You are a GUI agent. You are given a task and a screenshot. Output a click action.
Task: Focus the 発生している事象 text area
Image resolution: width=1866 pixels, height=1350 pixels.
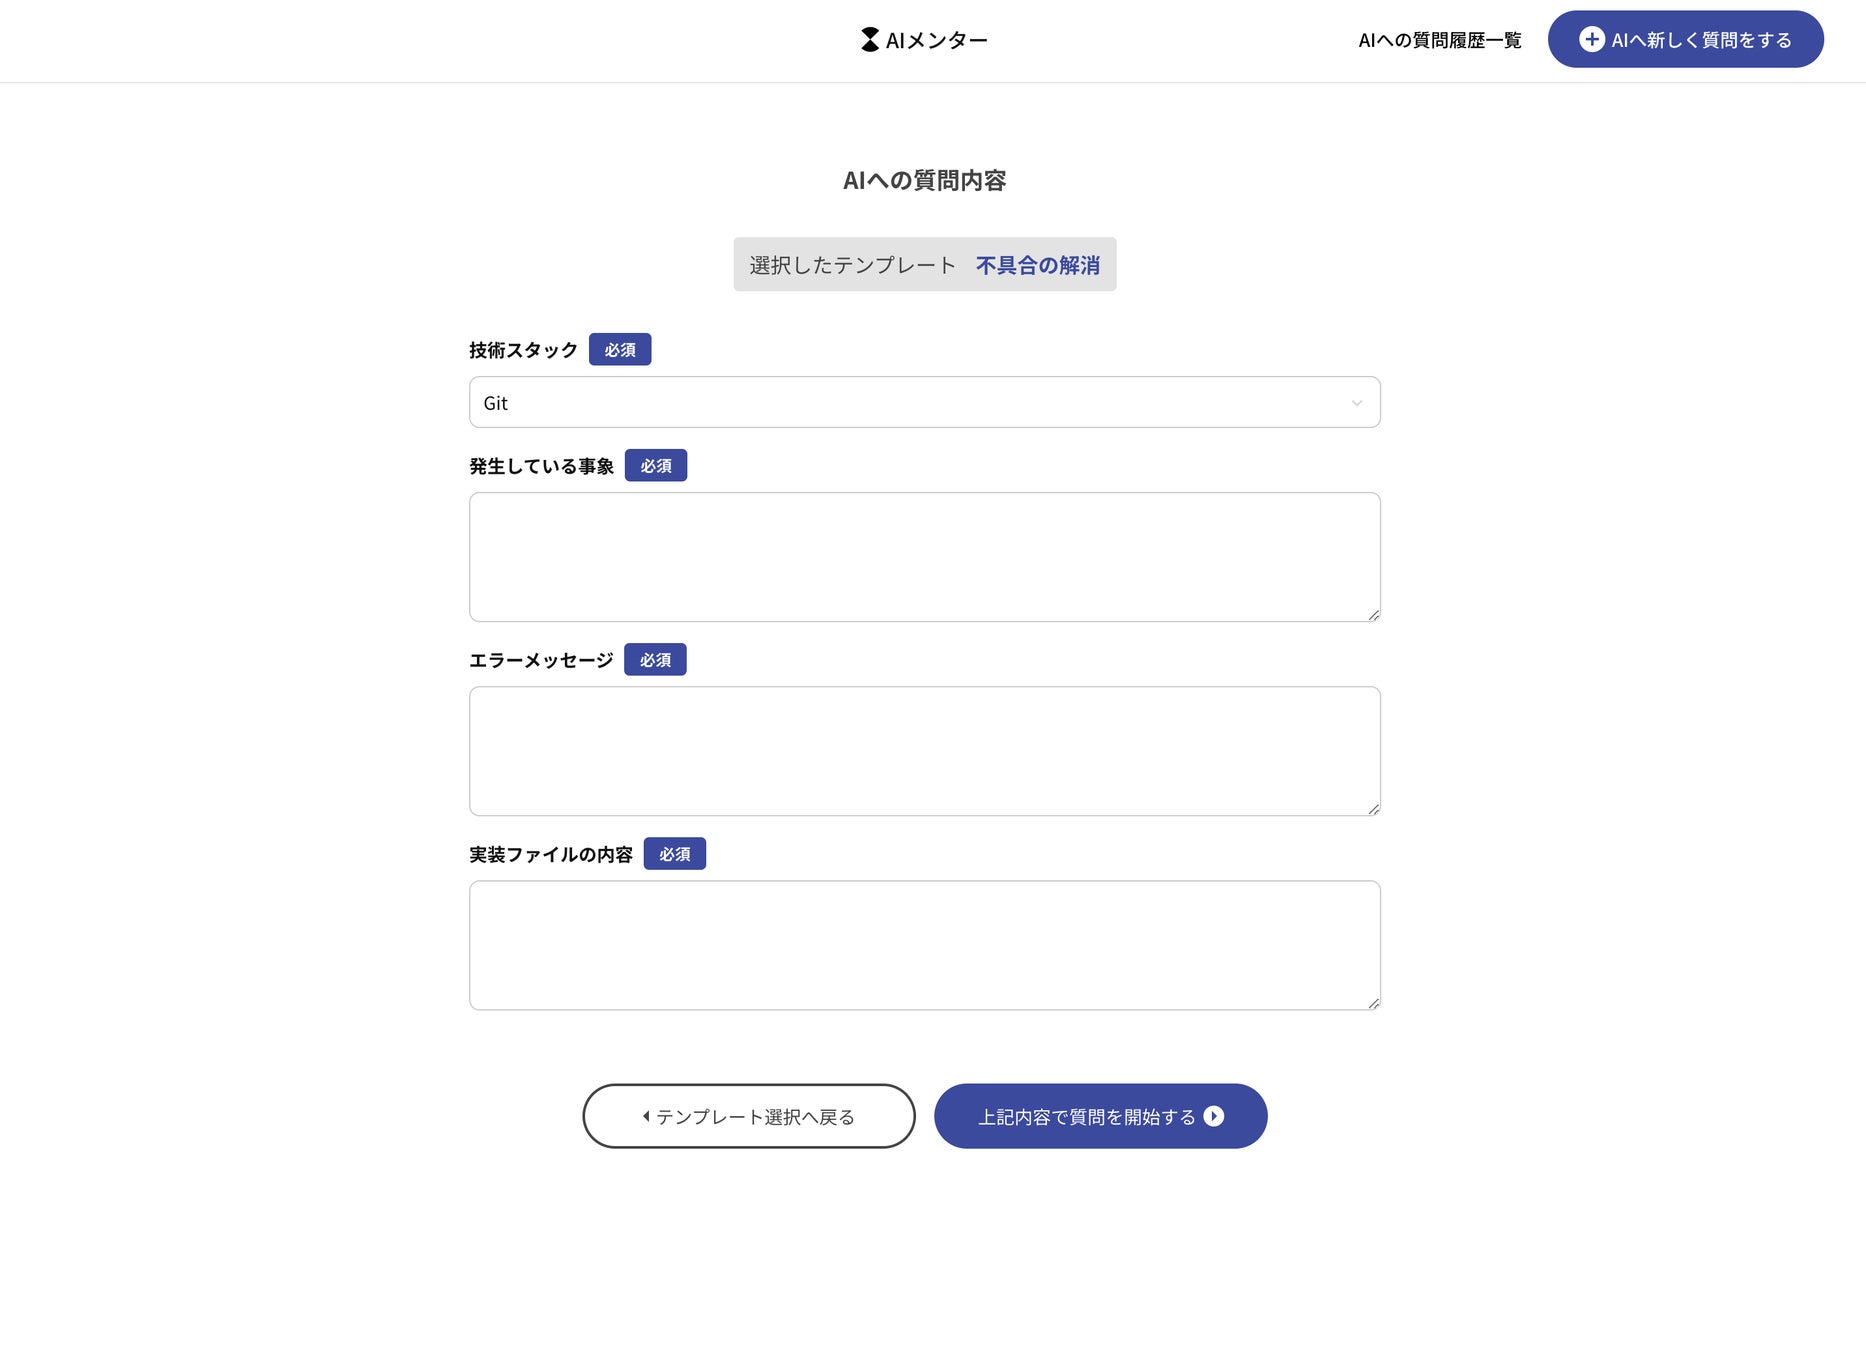click(924, 557)
